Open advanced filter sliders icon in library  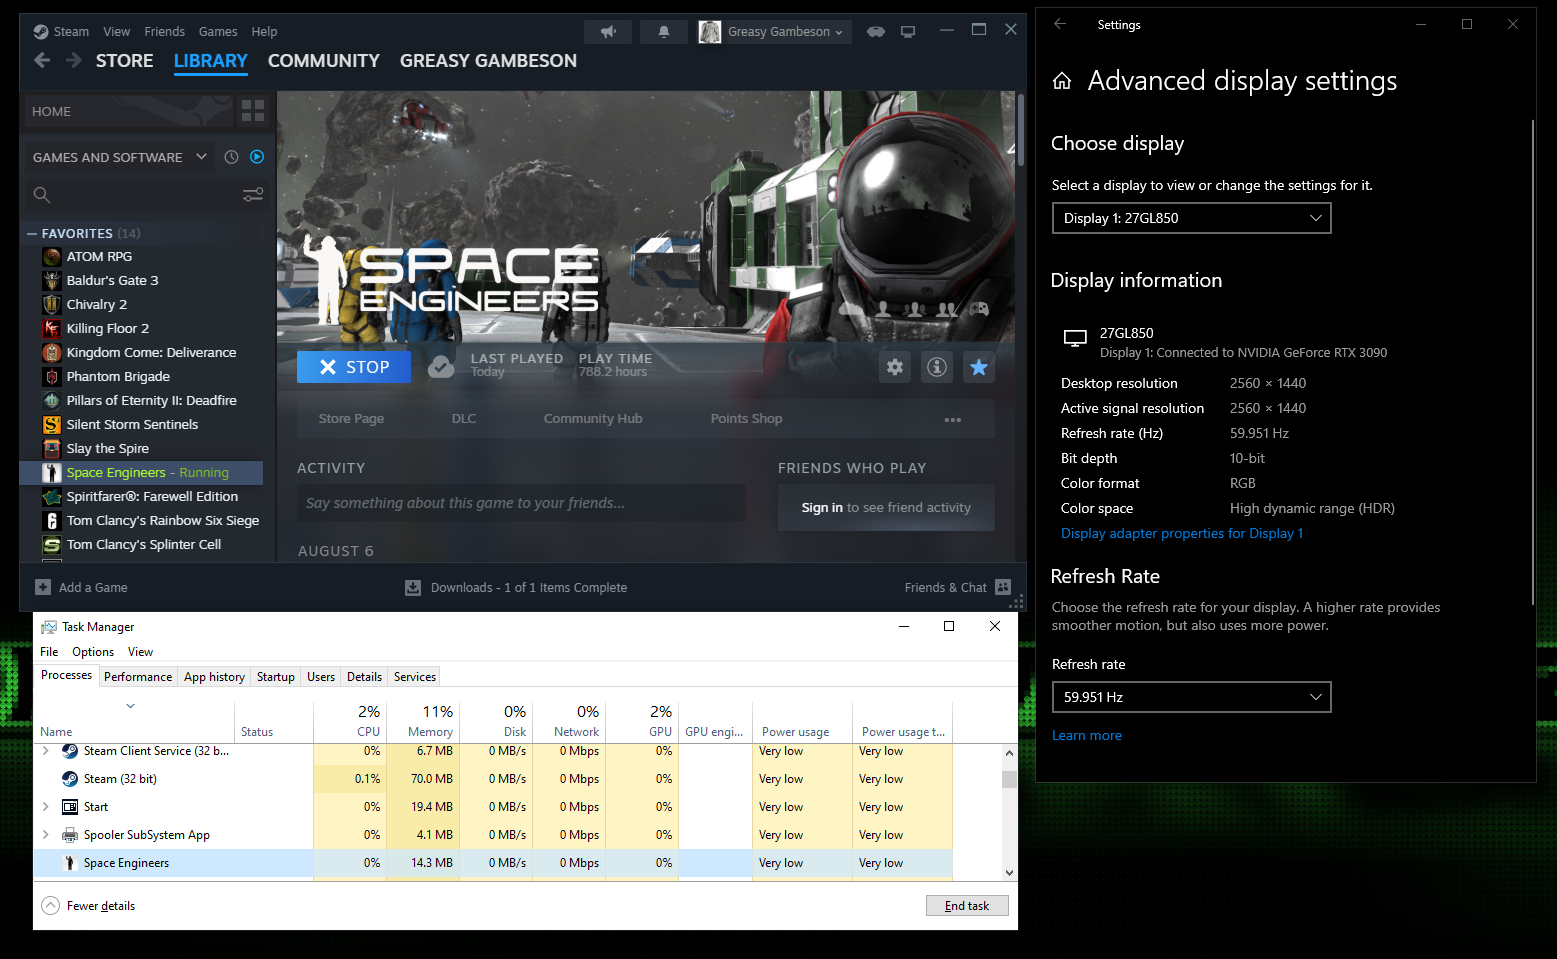[x=253, y=195]
